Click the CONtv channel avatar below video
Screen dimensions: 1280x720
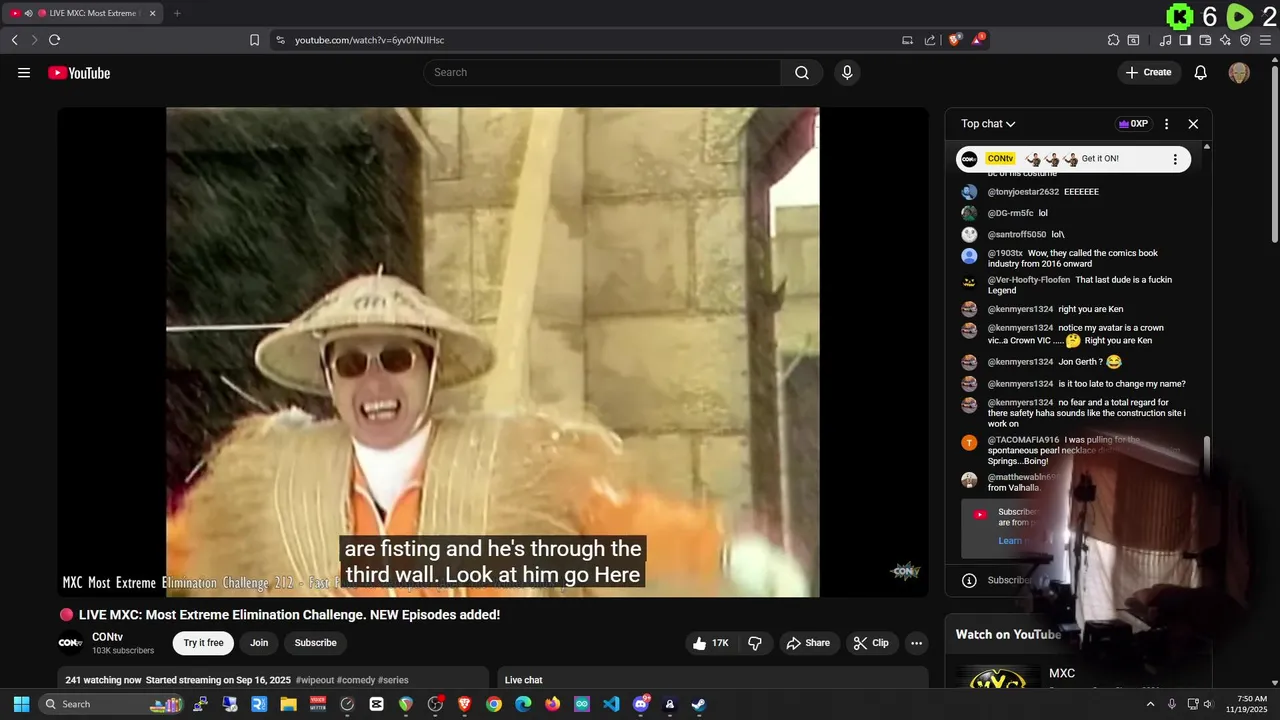[70, 643]
